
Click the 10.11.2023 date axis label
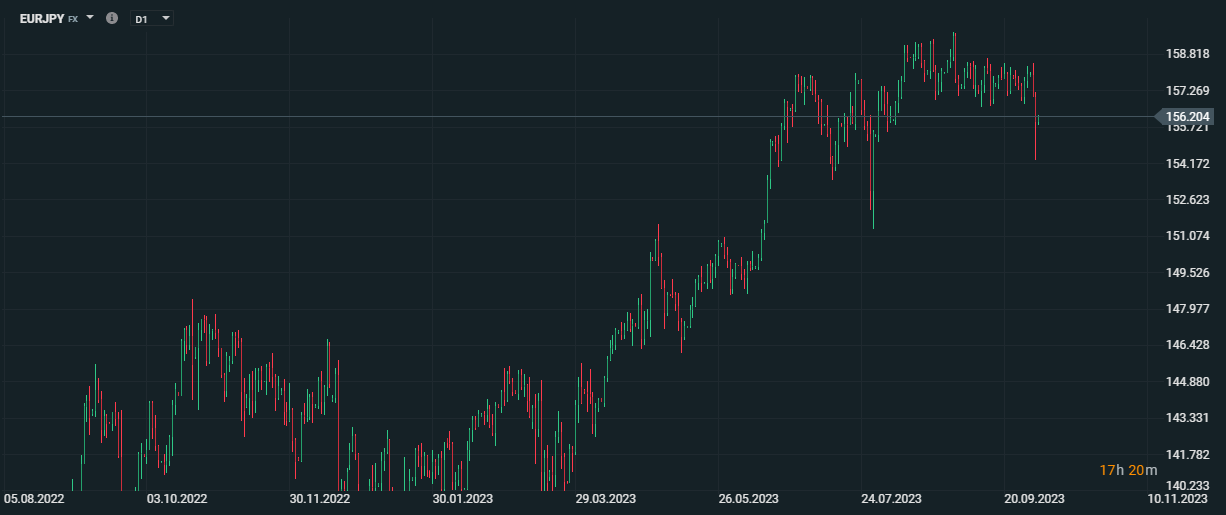pos(1178,498)
